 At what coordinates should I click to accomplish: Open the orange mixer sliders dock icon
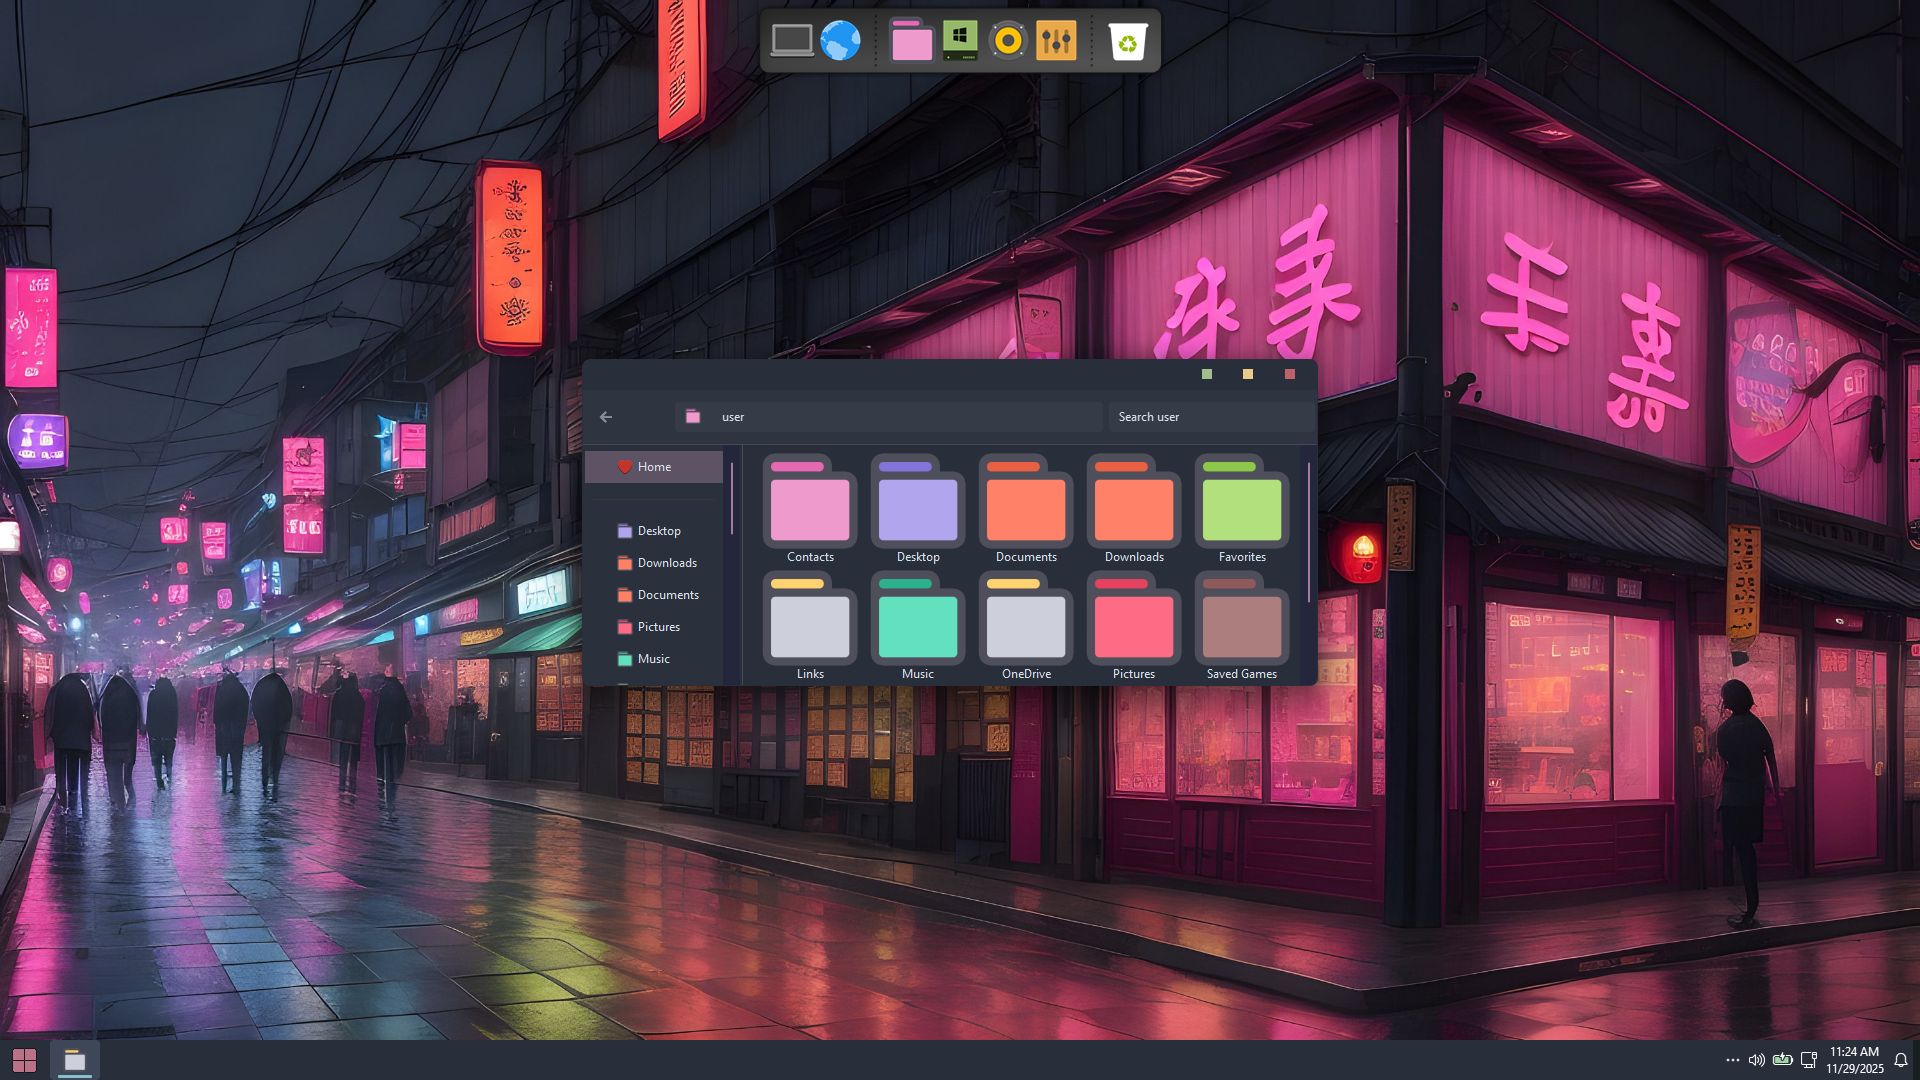(x=1056, y=41)
